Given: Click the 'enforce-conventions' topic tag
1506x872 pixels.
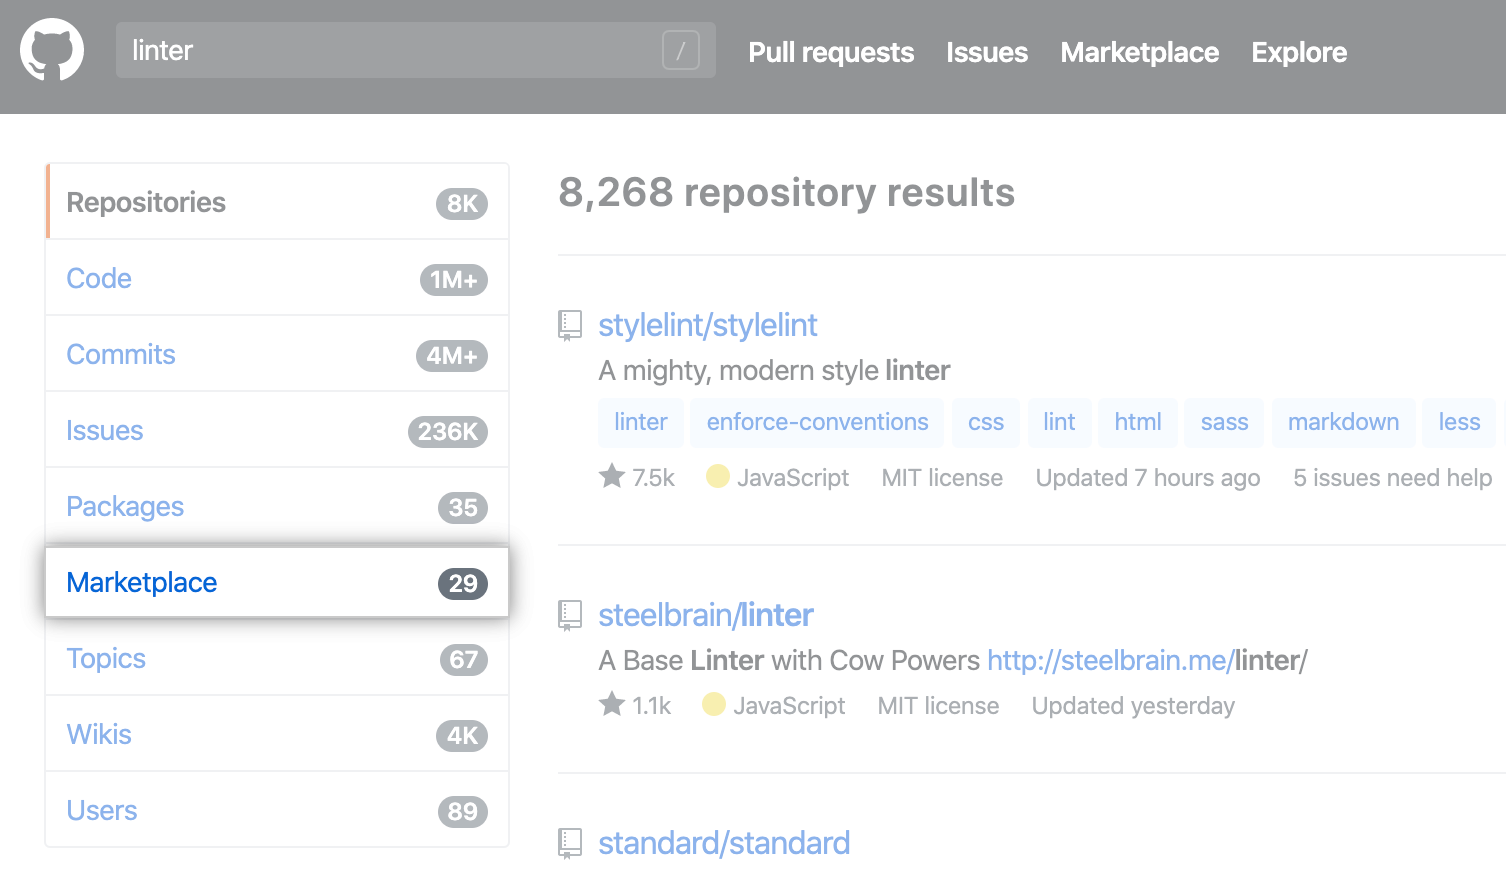Looking at the screenshot, I should (x=817, y=422).
